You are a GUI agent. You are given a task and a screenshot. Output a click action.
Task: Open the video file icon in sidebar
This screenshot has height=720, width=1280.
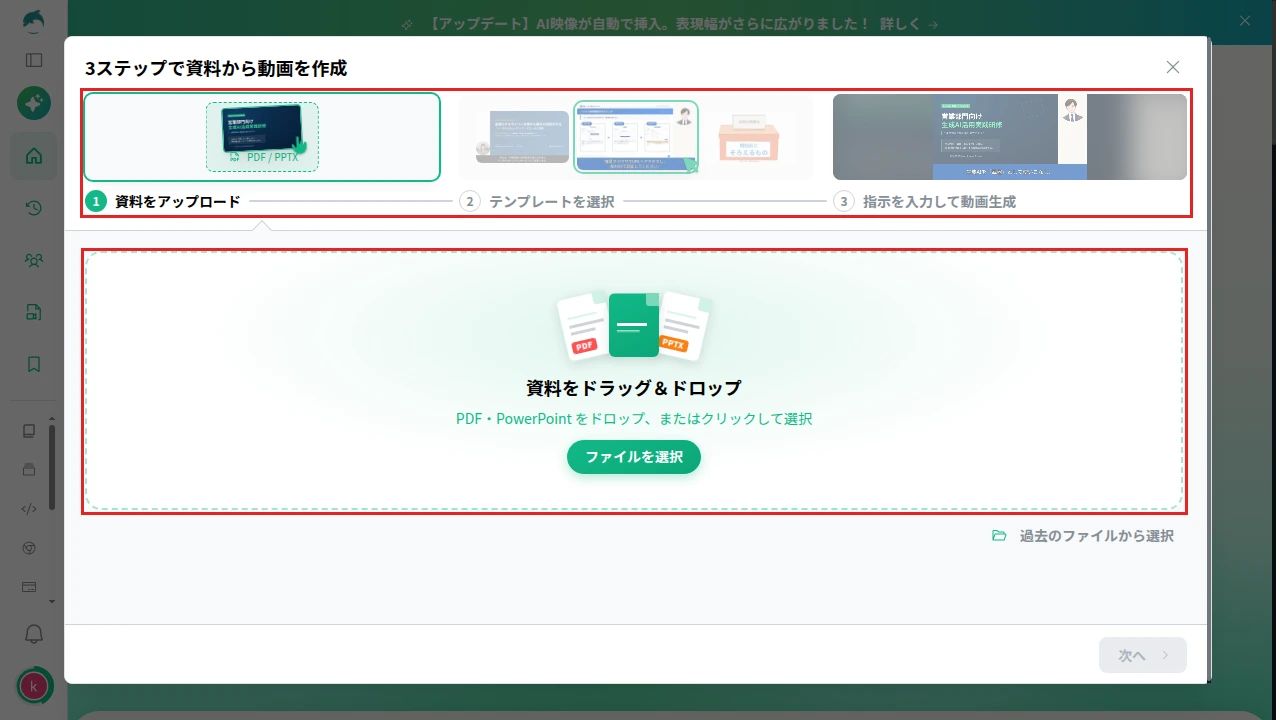pos(34,312)
